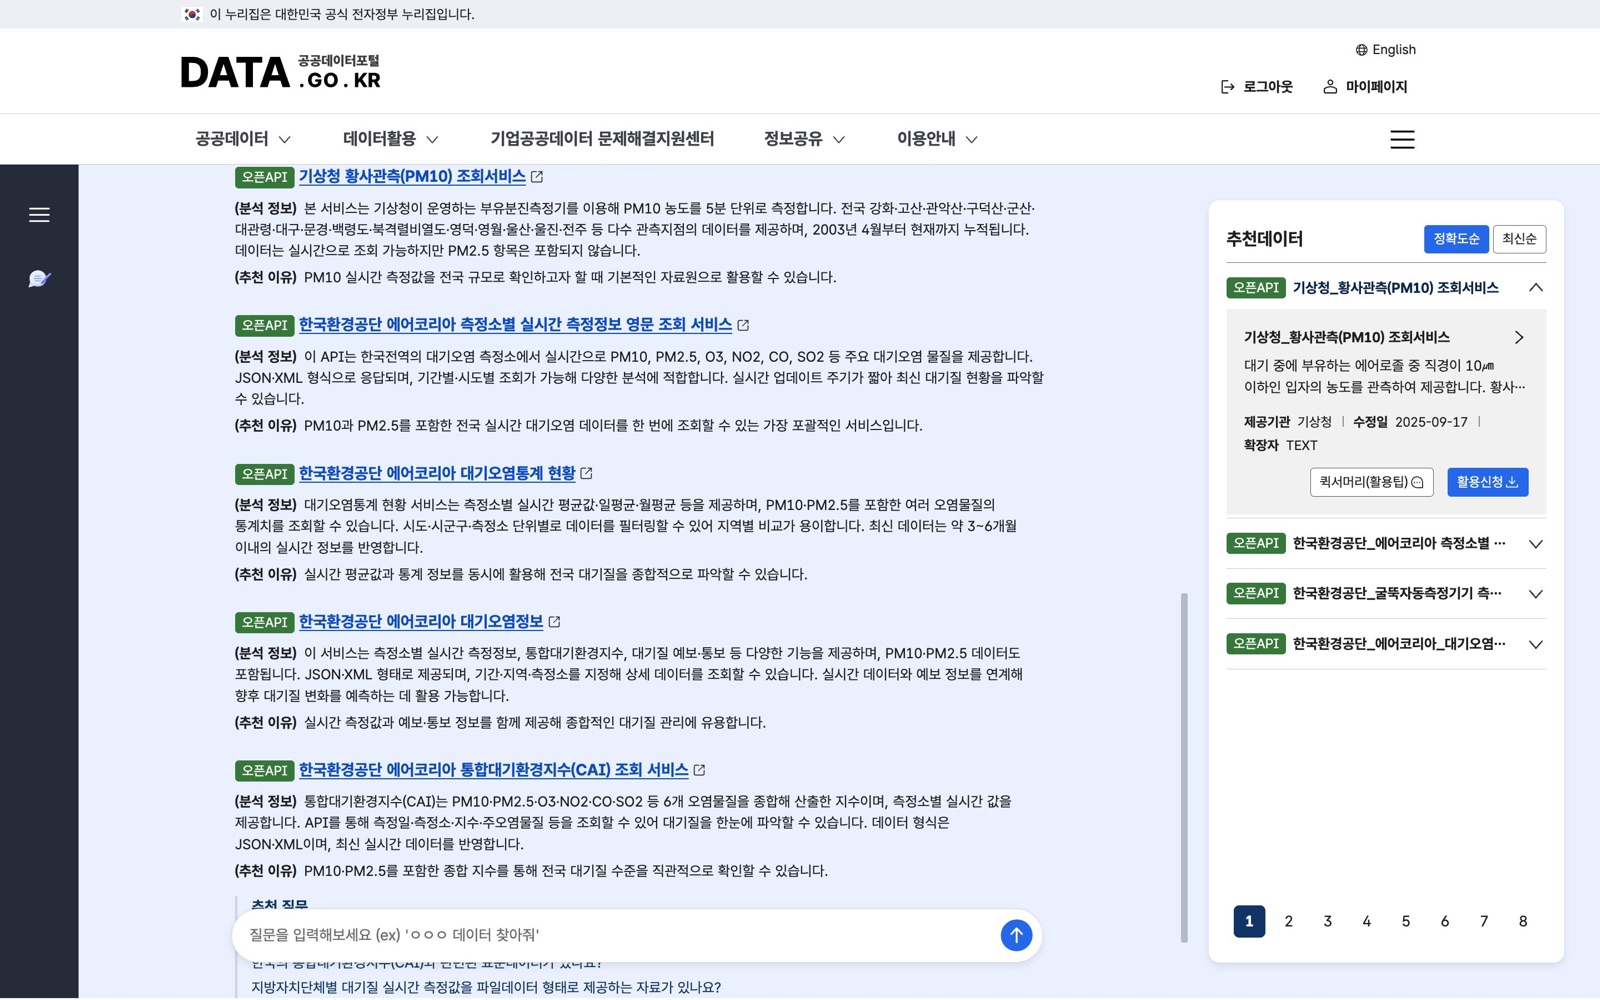Image resolution: width=1600 pixels, height=1000 pixels.
Task: Open 통합대기환경지수(CAI) 조회 서비스 link
Action: pyautogui.click(x=493, y=770)
